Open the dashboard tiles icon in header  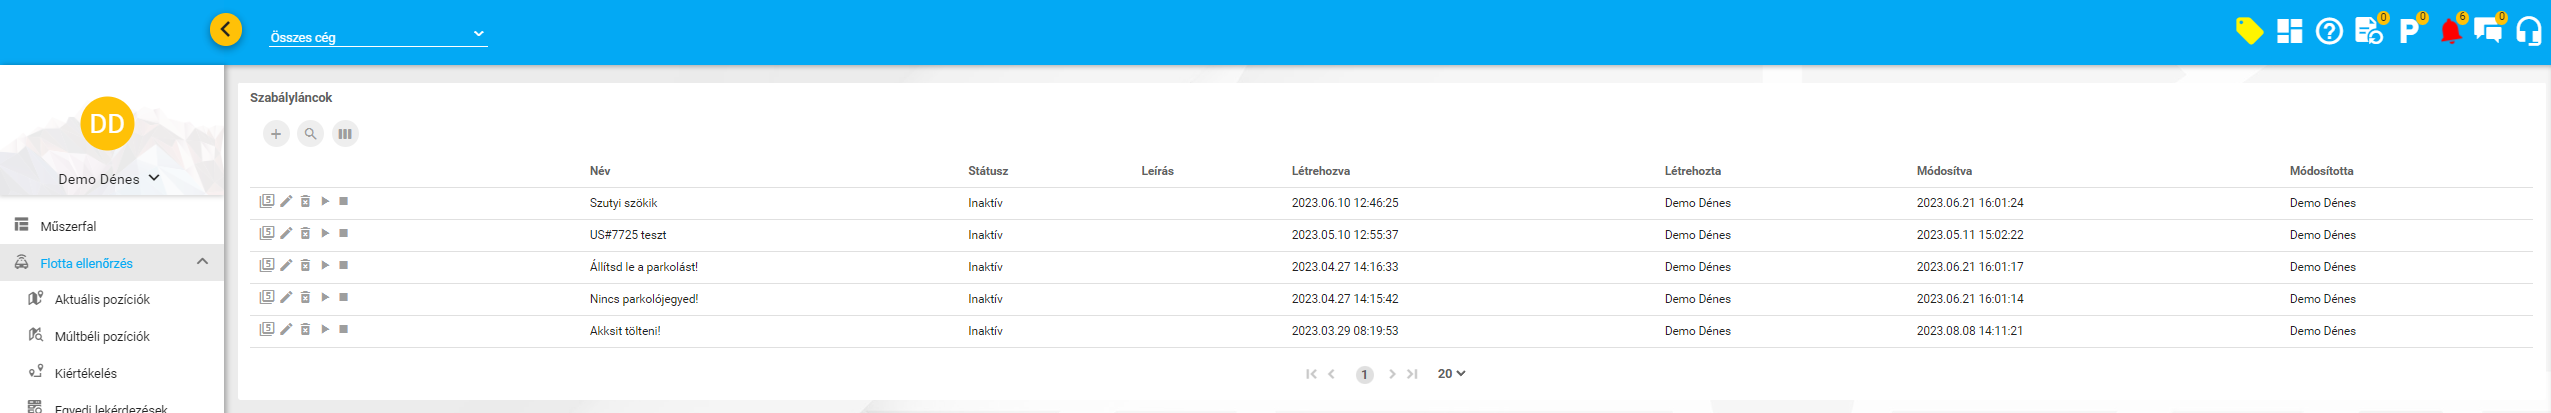point(2289,32)
